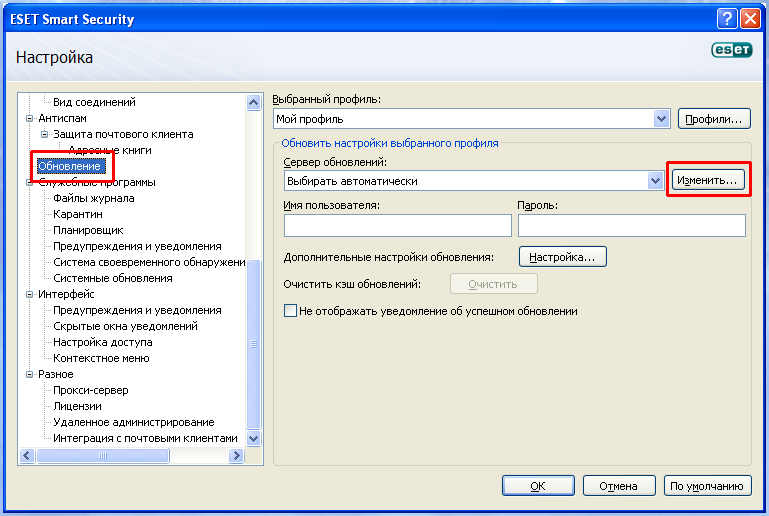
Task: Close the ESET Smart Security window
Action: pyautogui.click(x=750, y=19)
